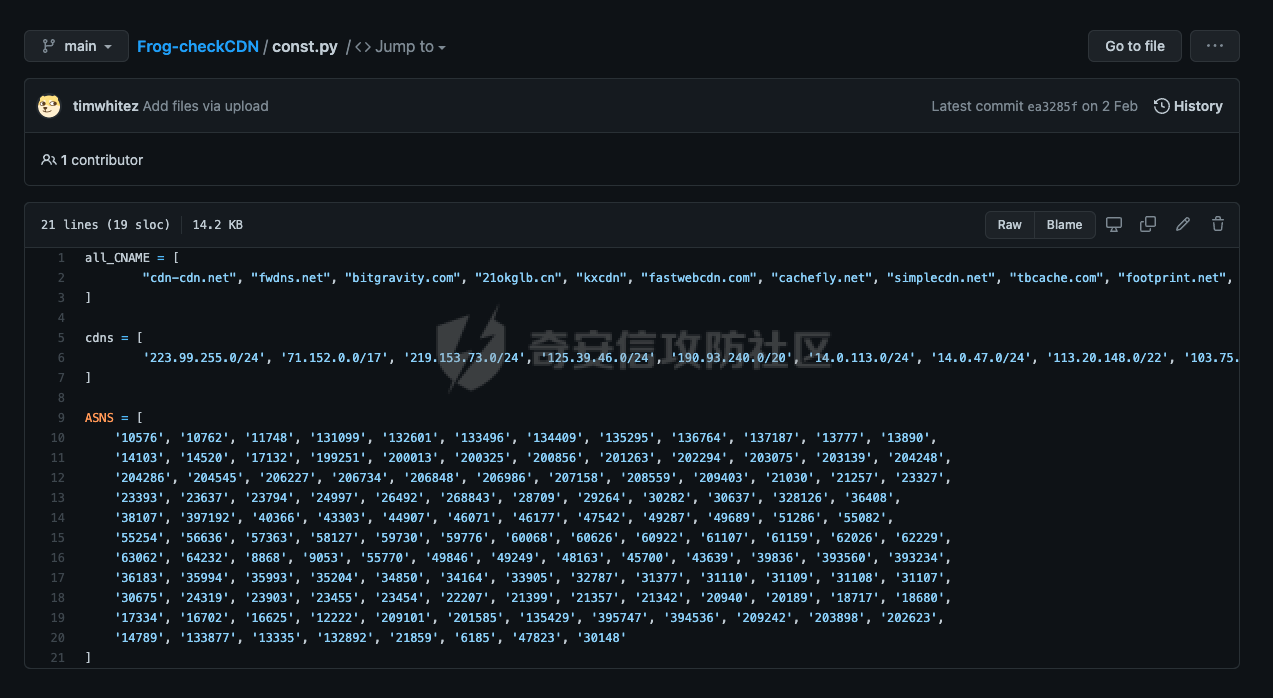The width and height of the screenshot is (1273, 698).
Task: Open the Add files via upload commit message
Action: coord(205,106)
